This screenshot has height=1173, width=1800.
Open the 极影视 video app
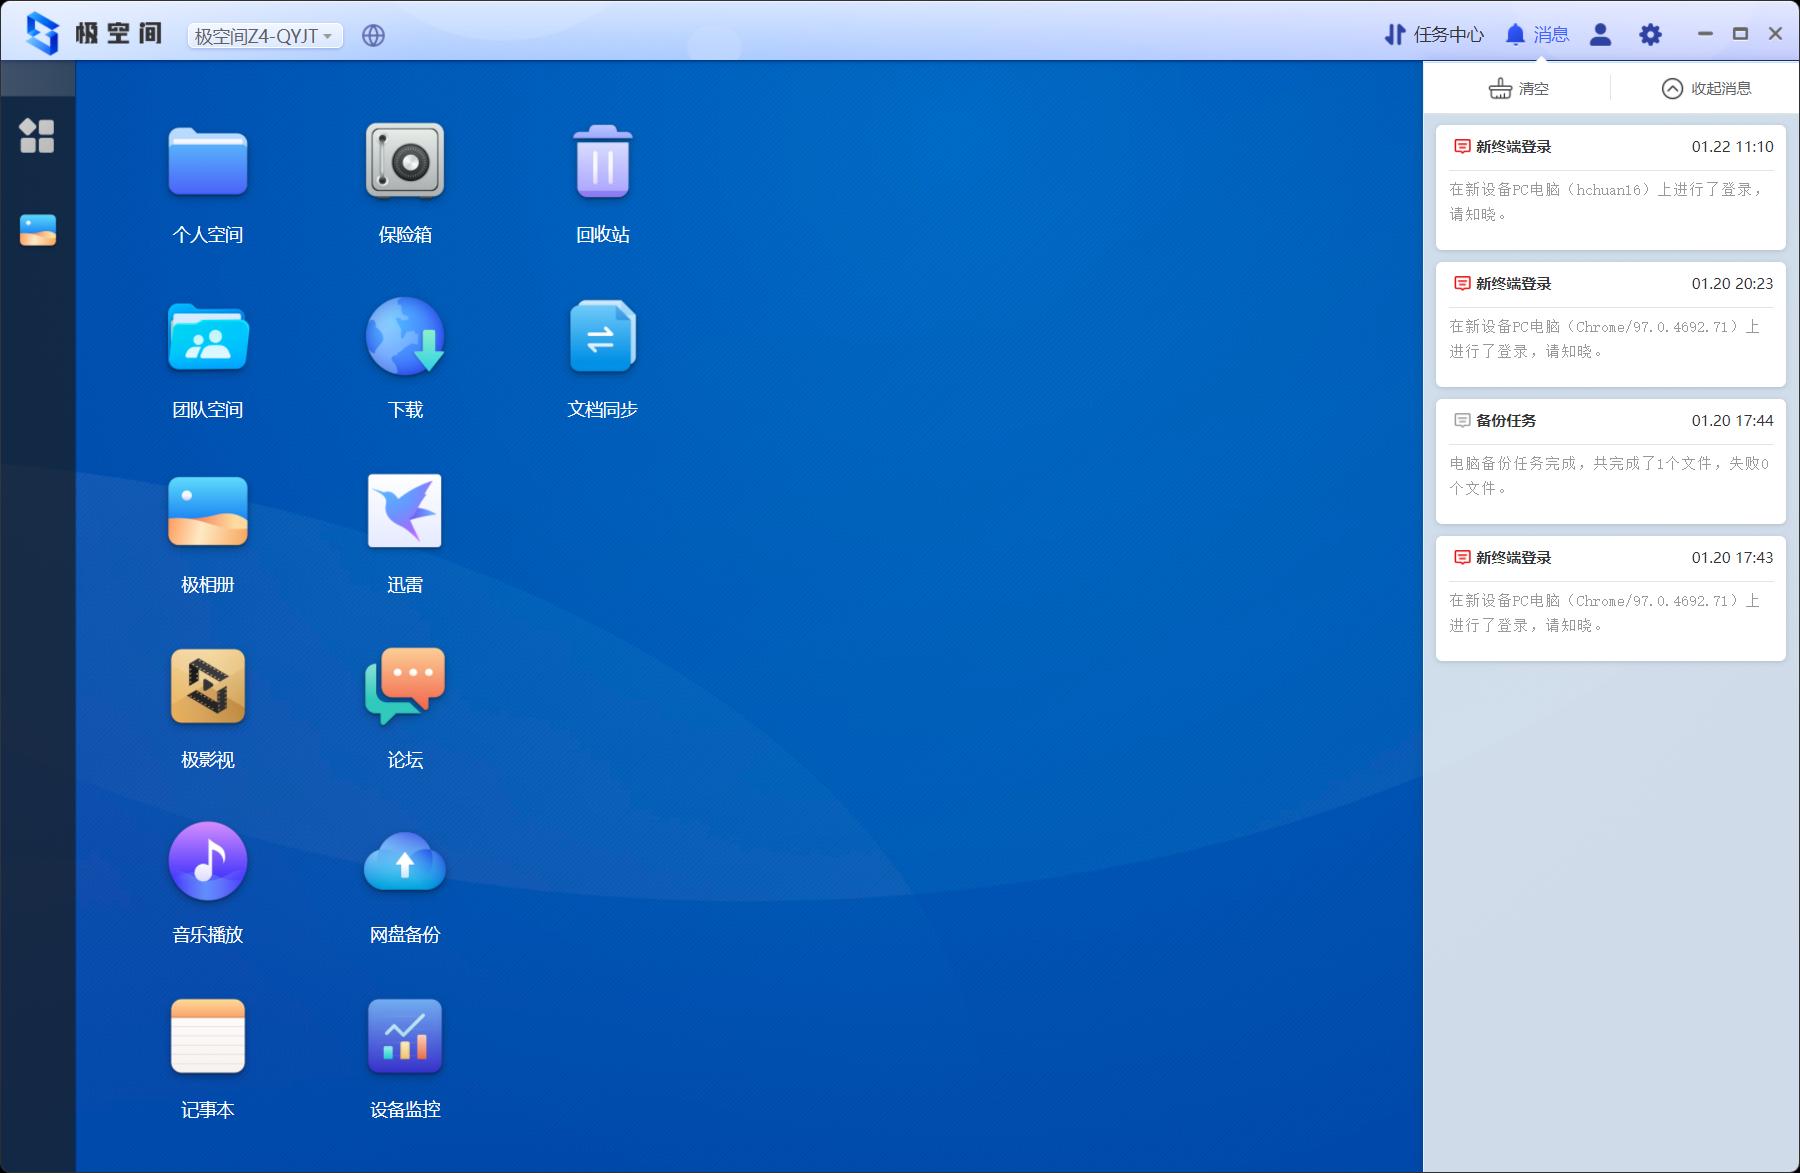click(x=207, y=687)
